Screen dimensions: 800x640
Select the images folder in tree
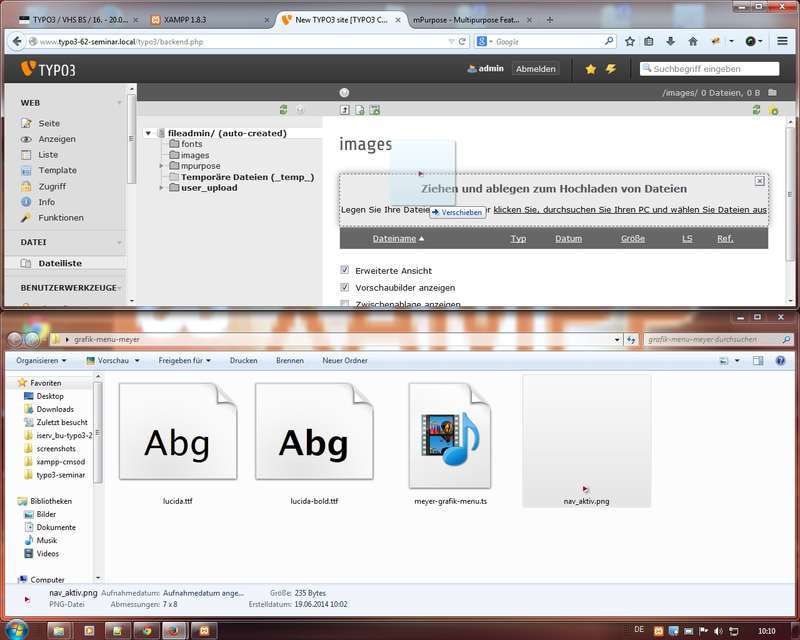click(194, 155)
